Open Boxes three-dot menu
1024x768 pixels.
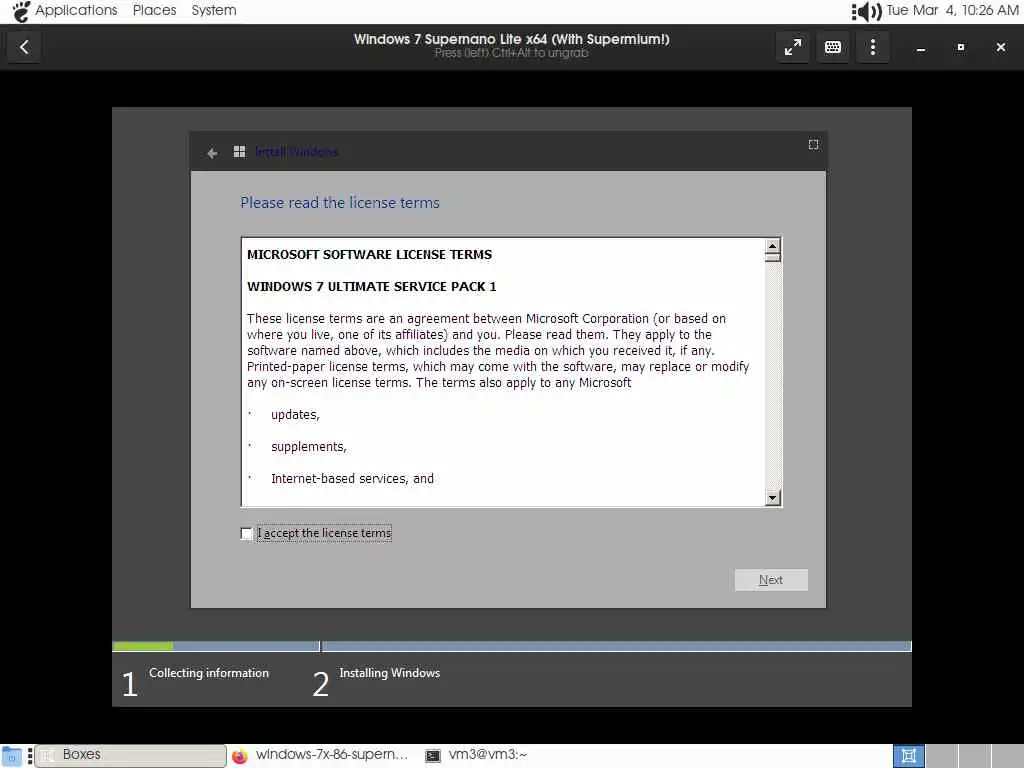click(x=872, y=47)
